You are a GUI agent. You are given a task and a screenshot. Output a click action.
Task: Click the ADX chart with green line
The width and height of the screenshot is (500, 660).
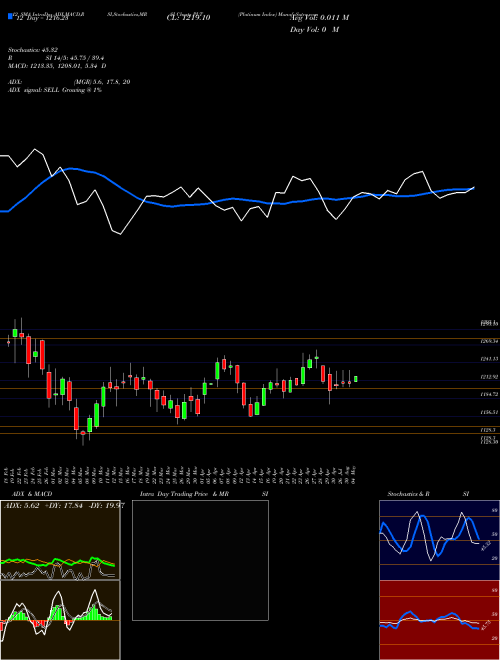click(x=60, y=540)
